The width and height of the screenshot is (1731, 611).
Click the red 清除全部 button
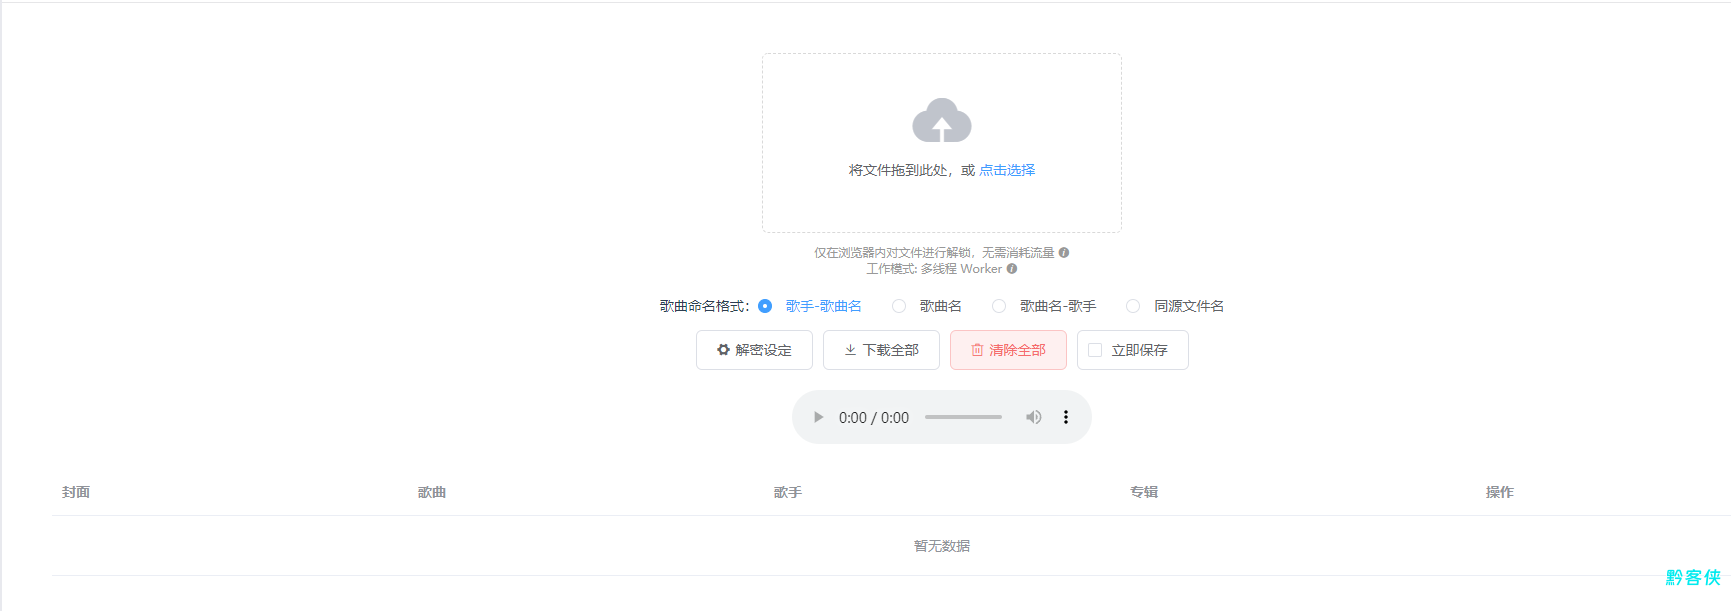coord(1008,350)
